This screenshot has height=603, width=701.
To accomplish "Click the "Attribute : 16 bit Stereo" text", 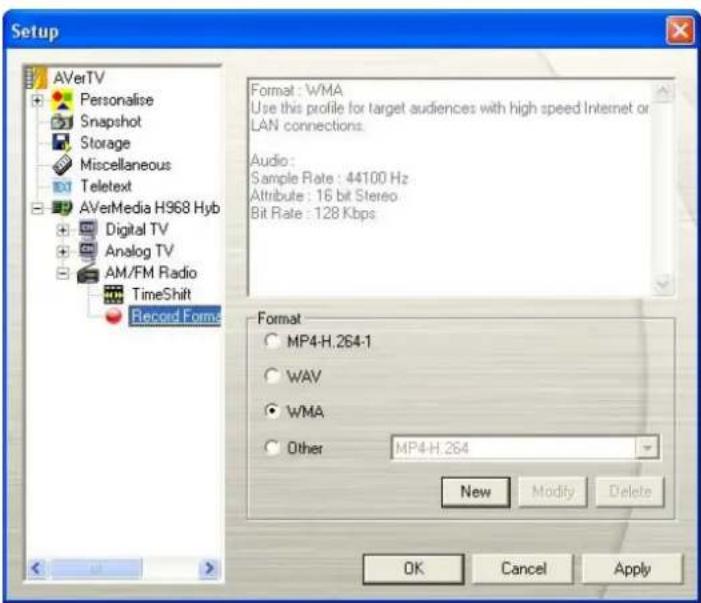I will click(x=324, y=196).
